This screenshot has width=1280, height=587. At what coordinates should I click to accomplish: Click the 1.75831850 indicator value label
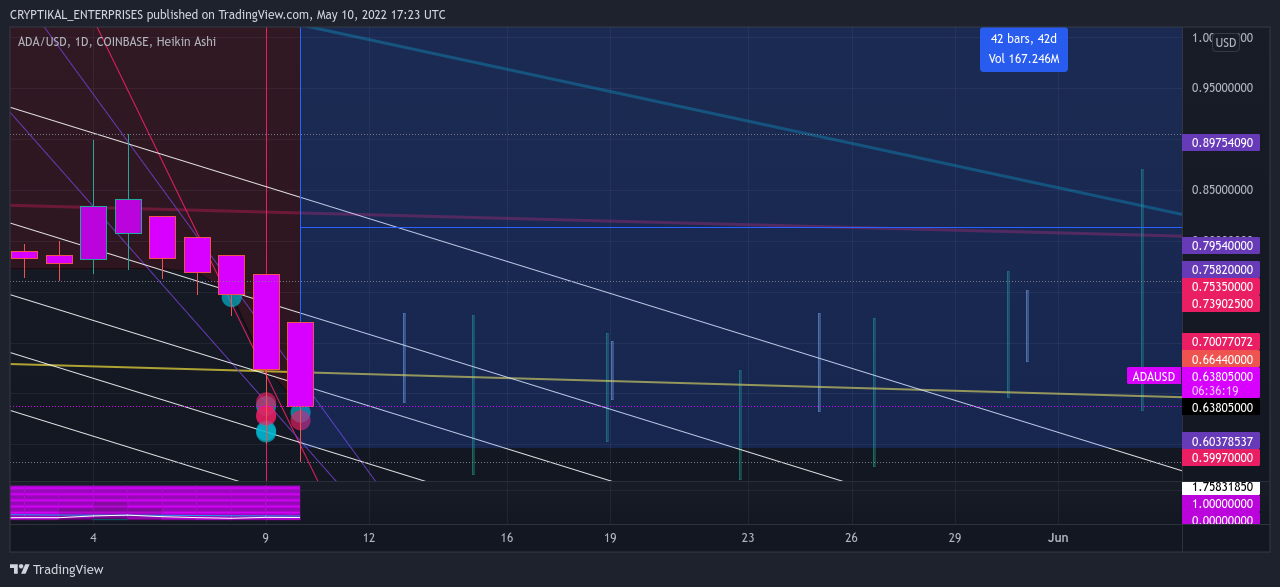click(1221, 488)
